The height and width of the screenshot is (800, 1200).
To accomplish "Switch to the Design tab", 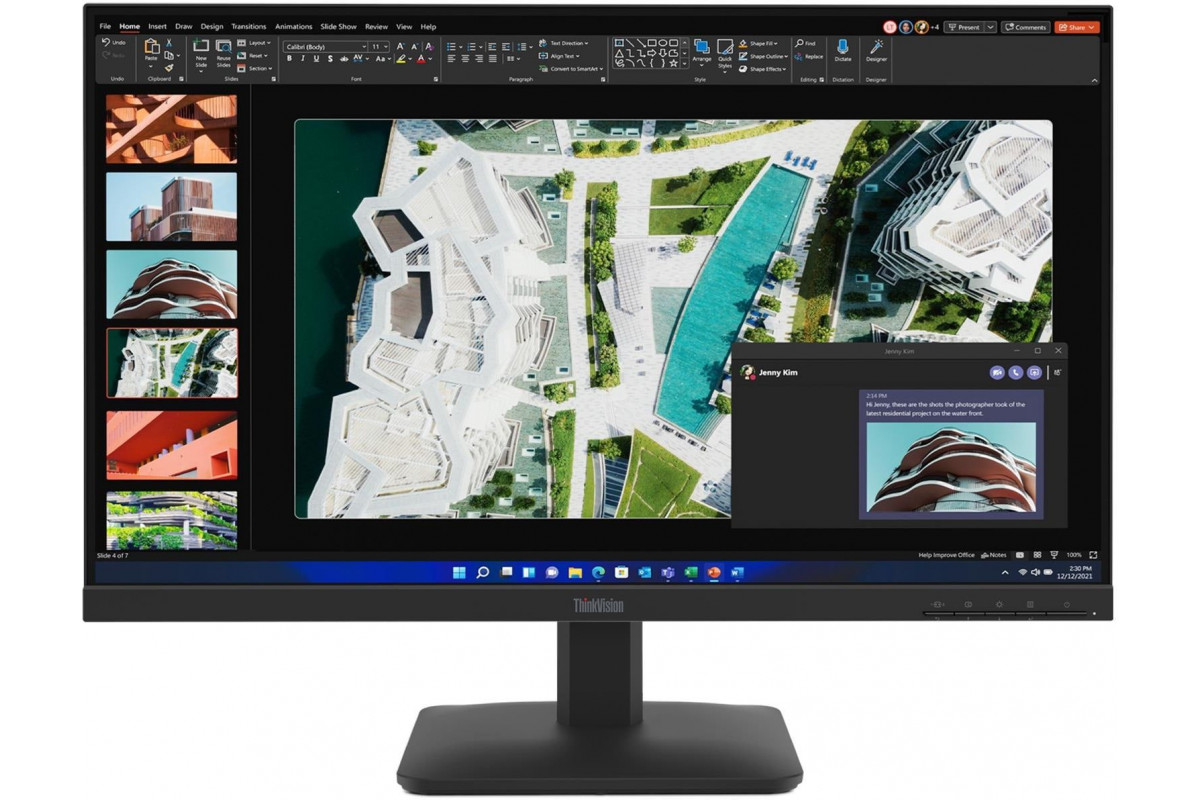I will (211, 27).
